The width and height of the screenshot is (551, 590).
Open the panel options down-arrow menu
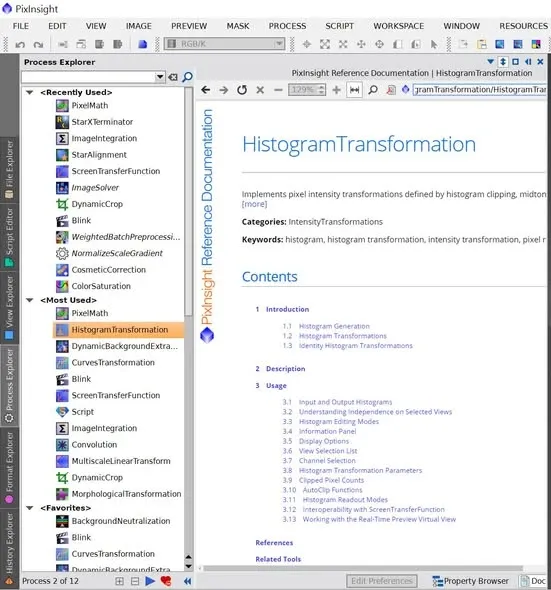coord(490,61)
